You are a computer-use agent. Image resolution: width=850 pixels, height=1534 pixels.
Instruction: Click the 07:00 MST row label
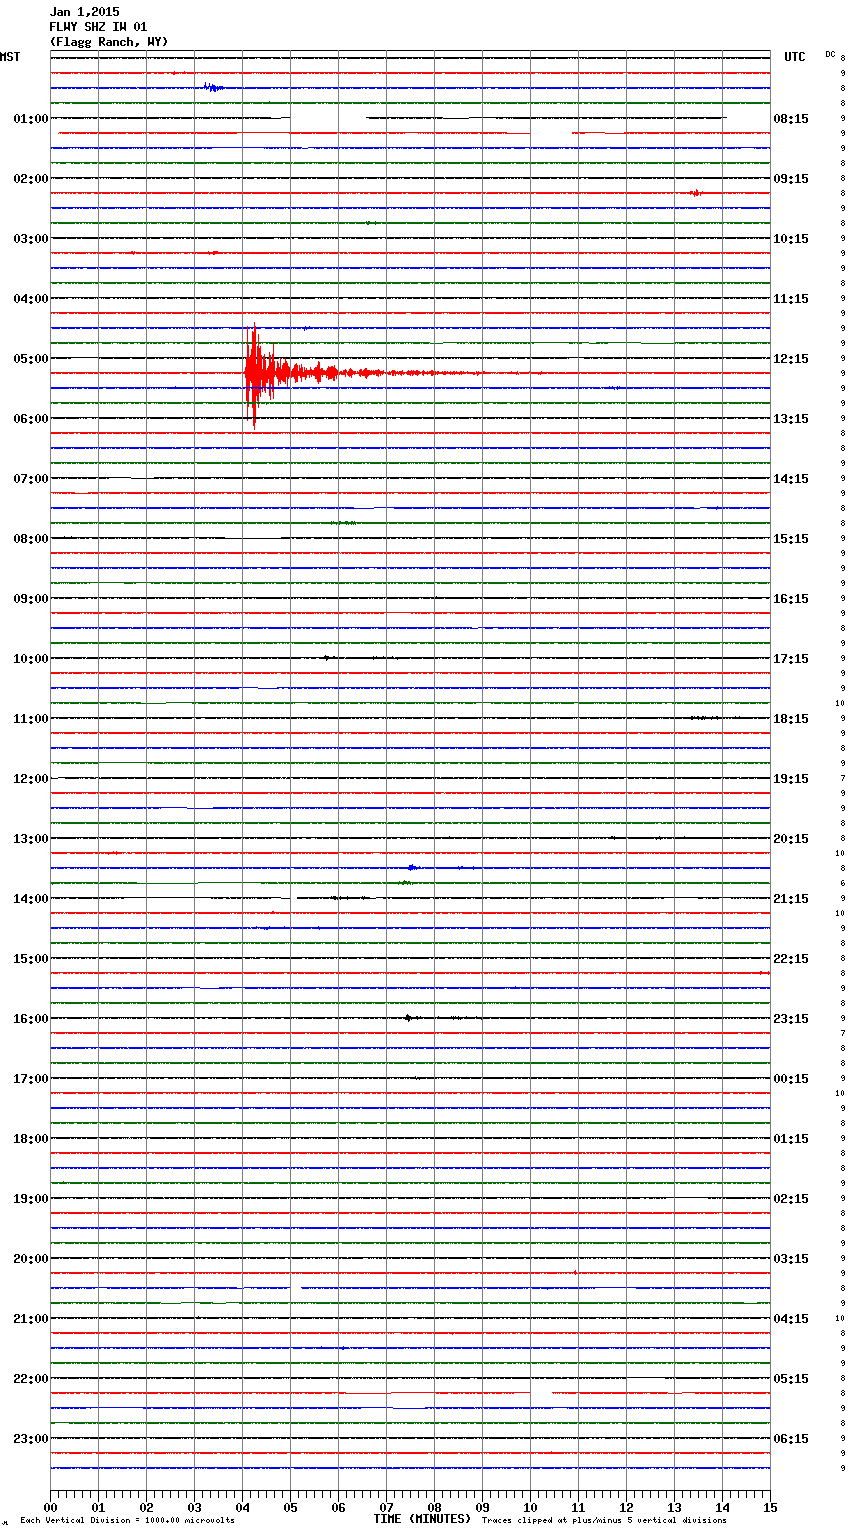click(x=30, y=479)
